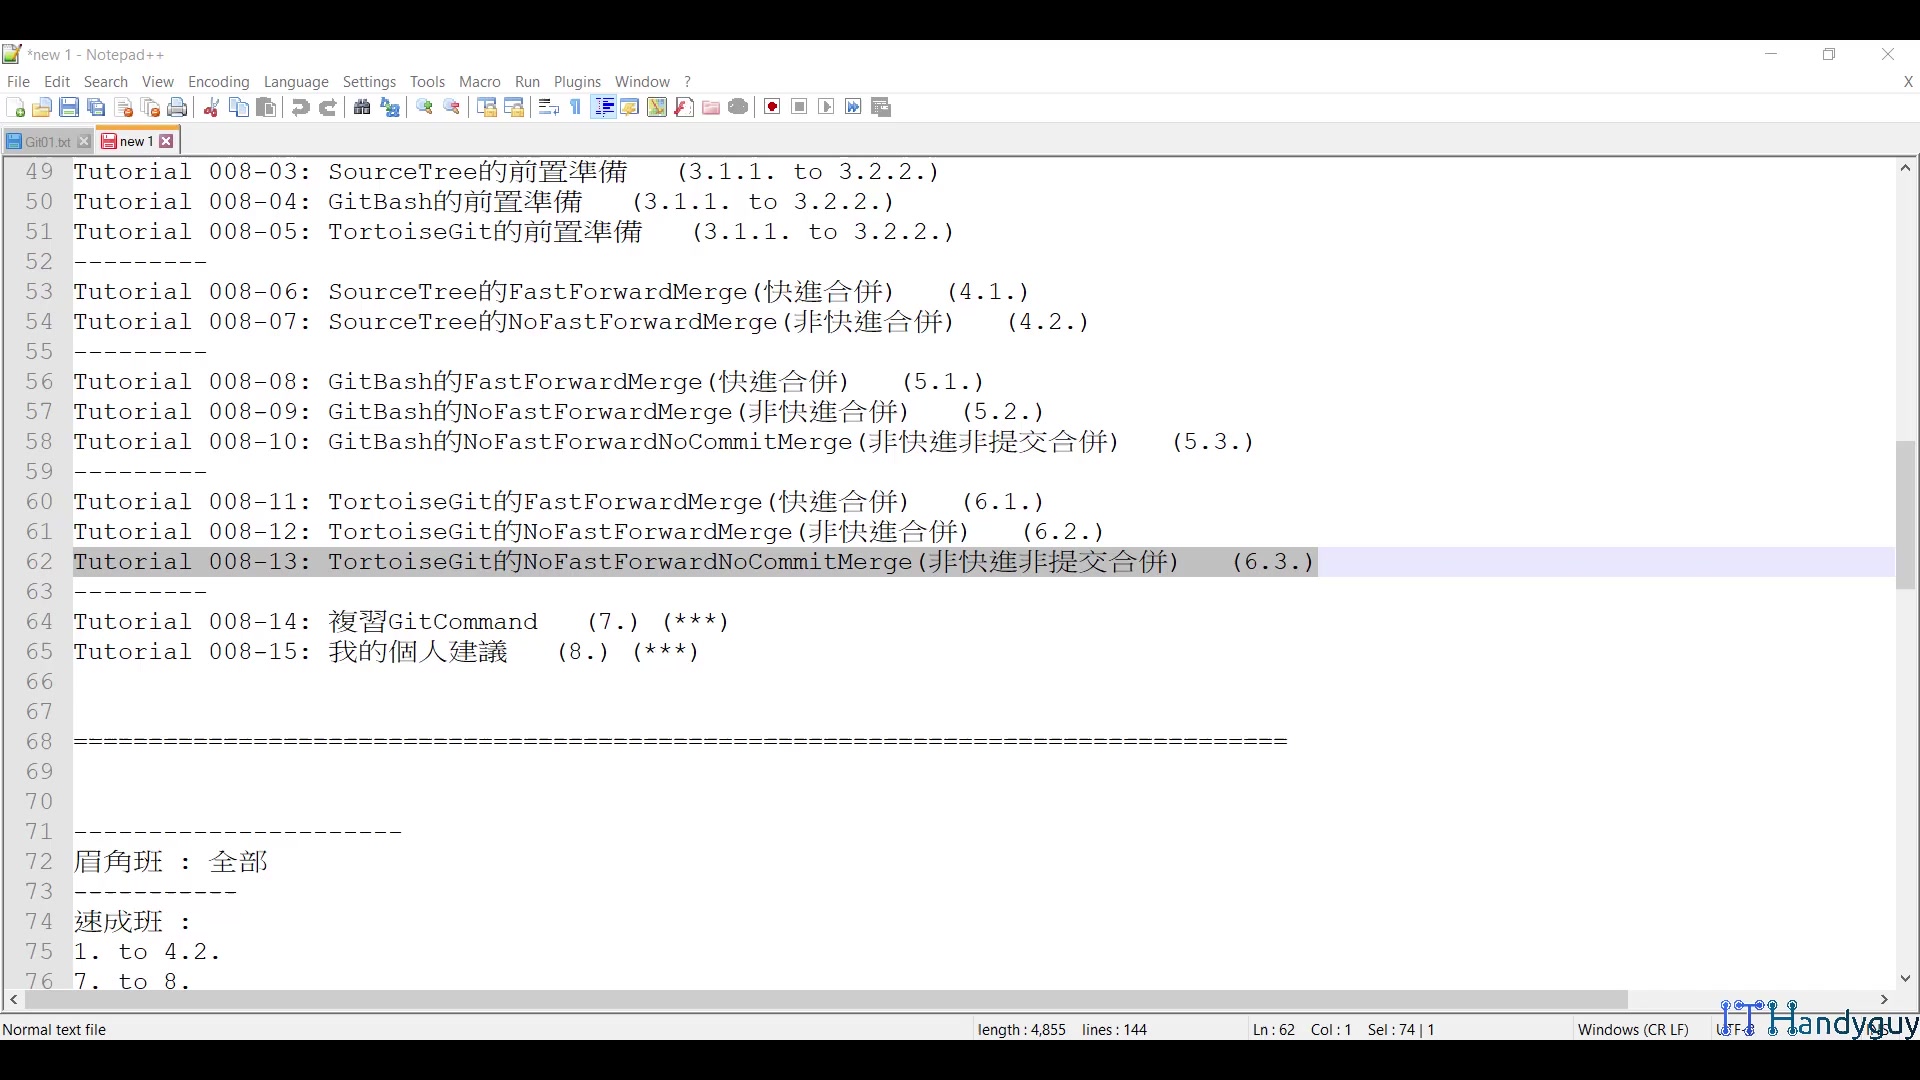Select the new 1 document tab

(x=133, y=141)
